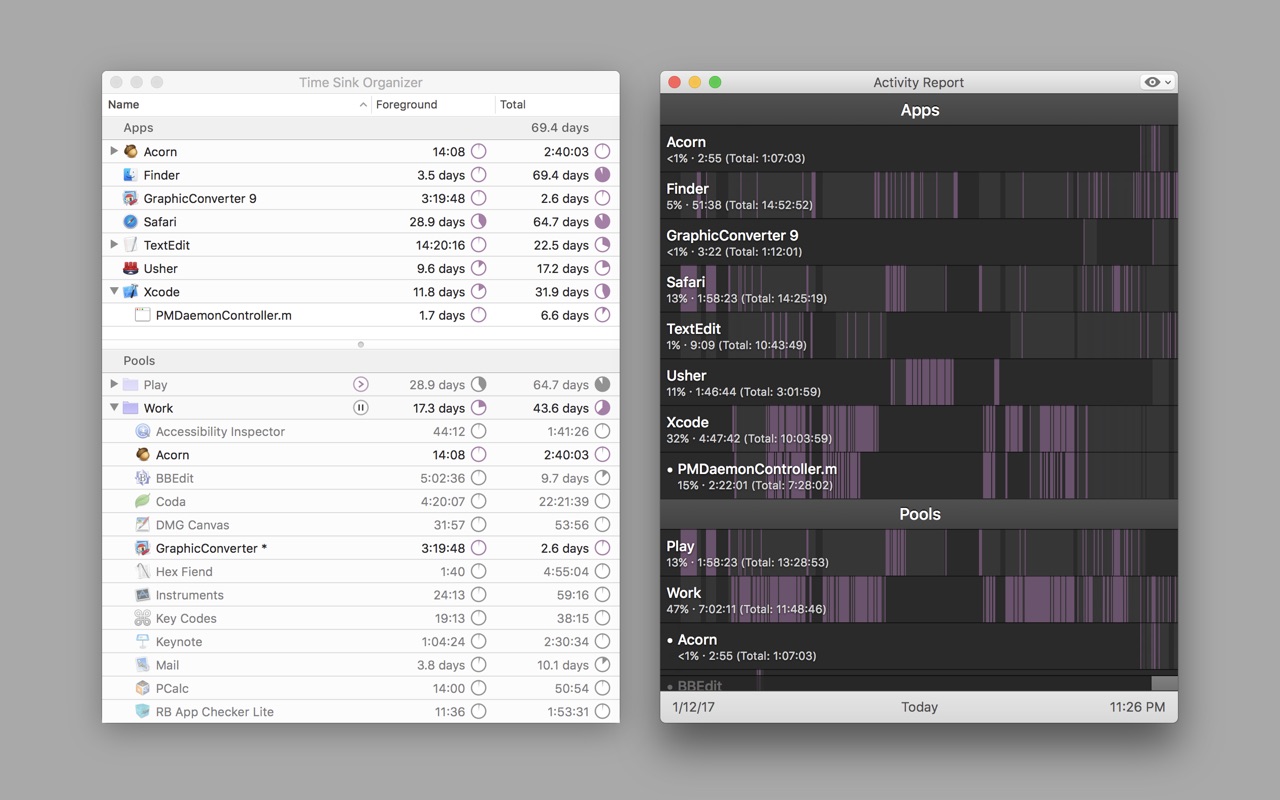Click the Today label in report footer

coord(919,707)
